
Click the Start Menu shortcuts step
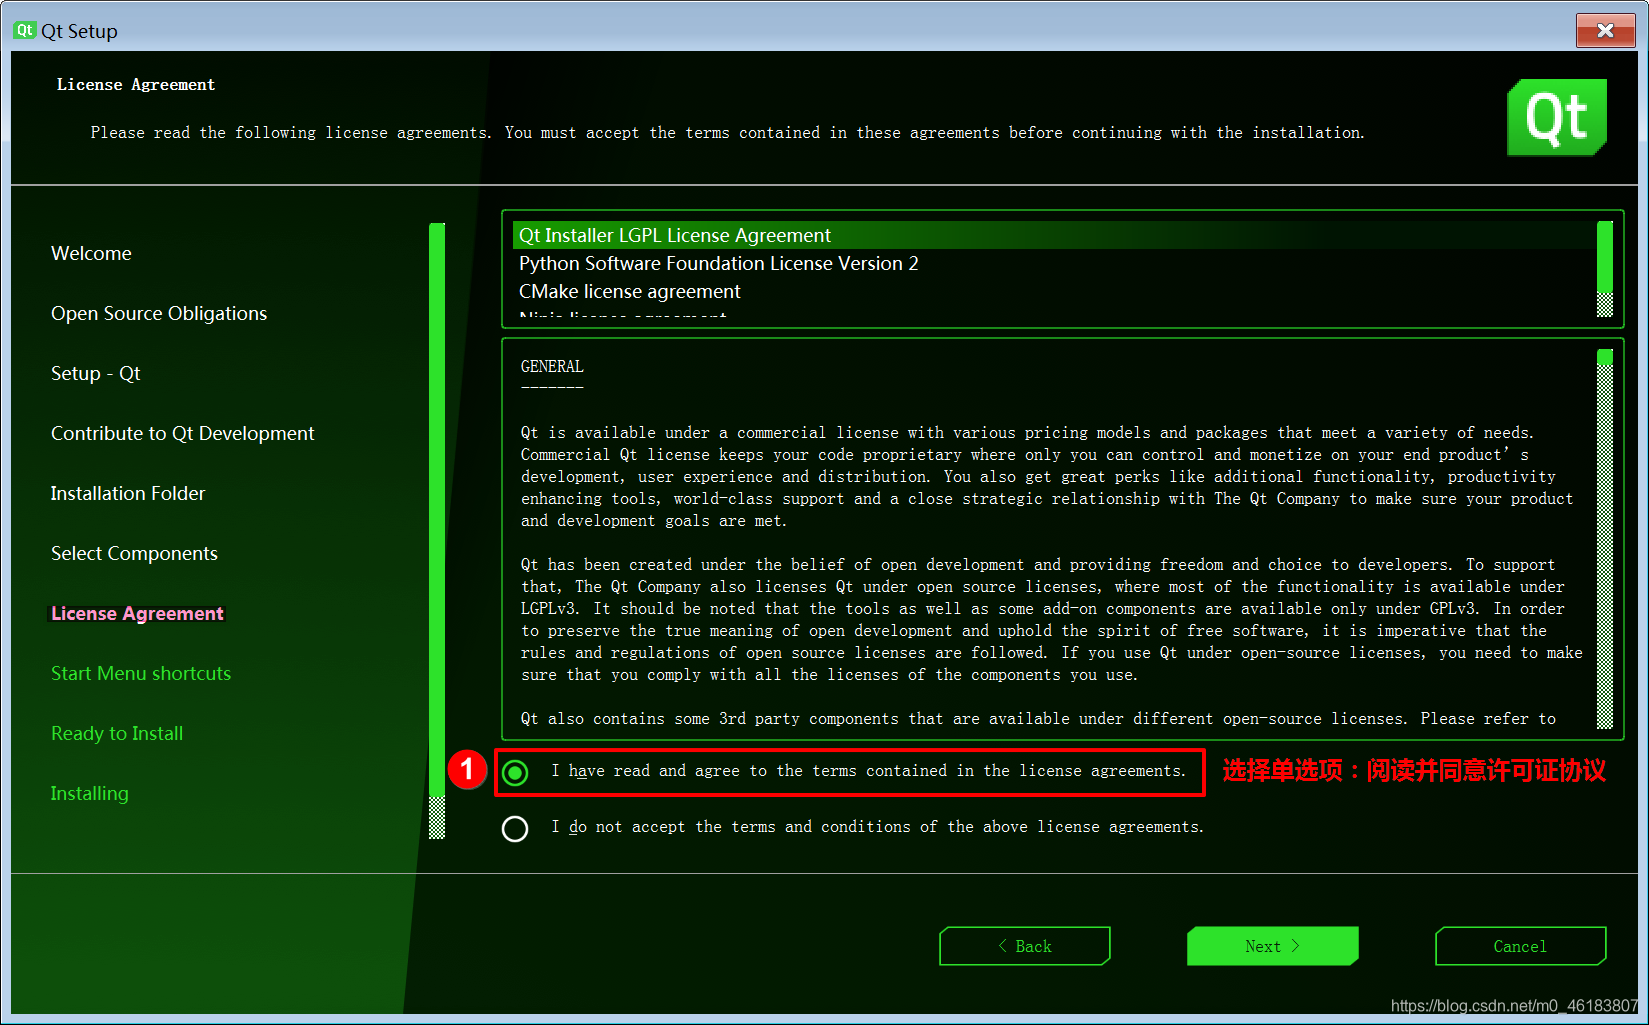(141, 673)
